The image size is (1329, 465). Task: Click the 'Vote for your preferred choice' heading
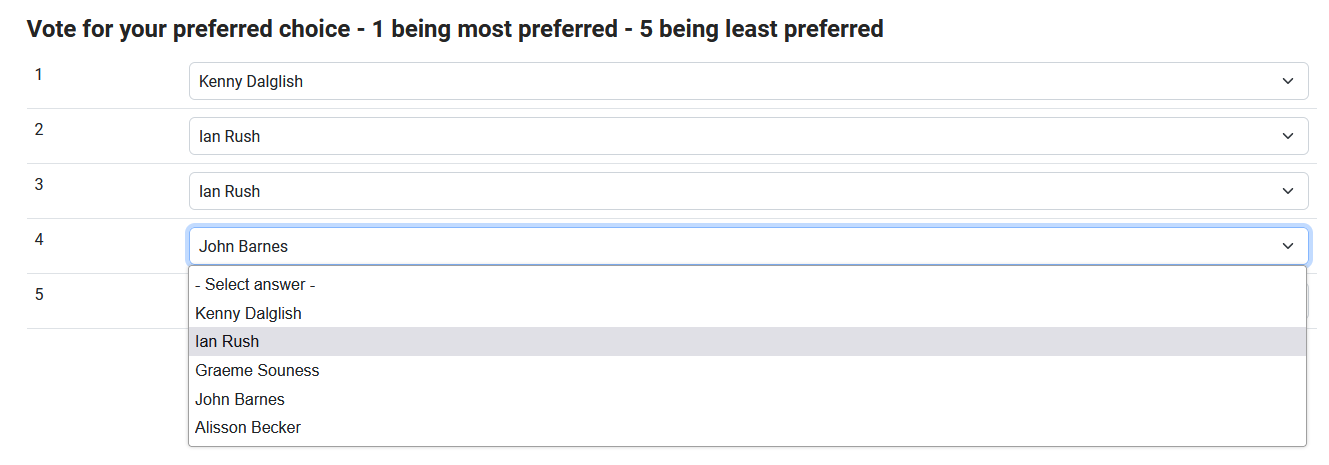pos(455,29)
